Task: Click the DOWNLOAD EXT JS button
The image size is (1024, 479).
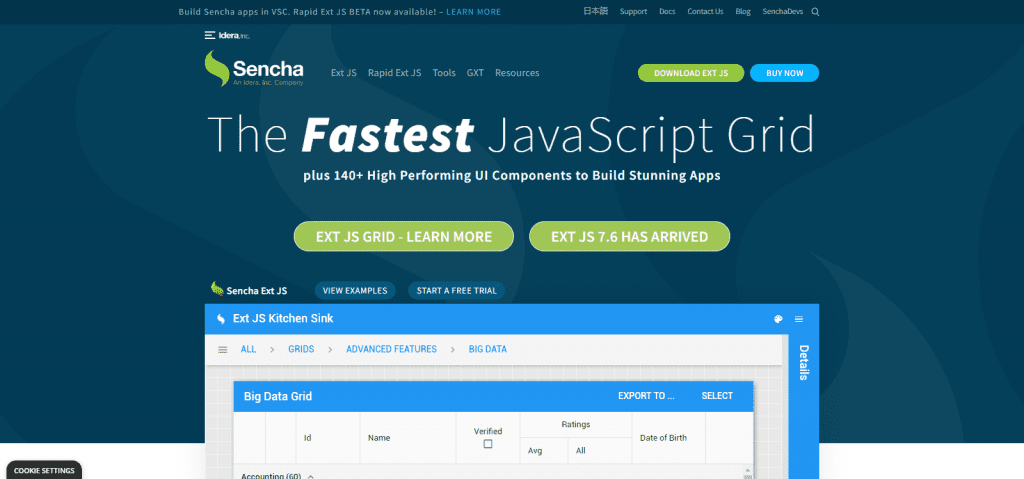Action: pos(691,73)
